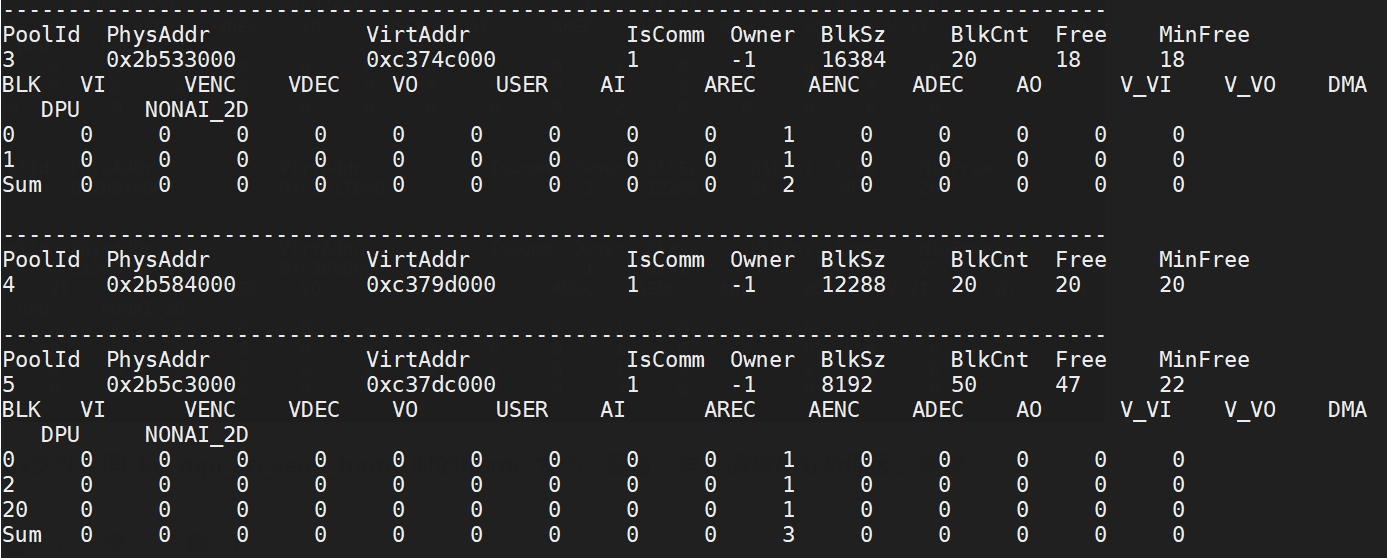Select BlkSz value 12288

(853, 285)
